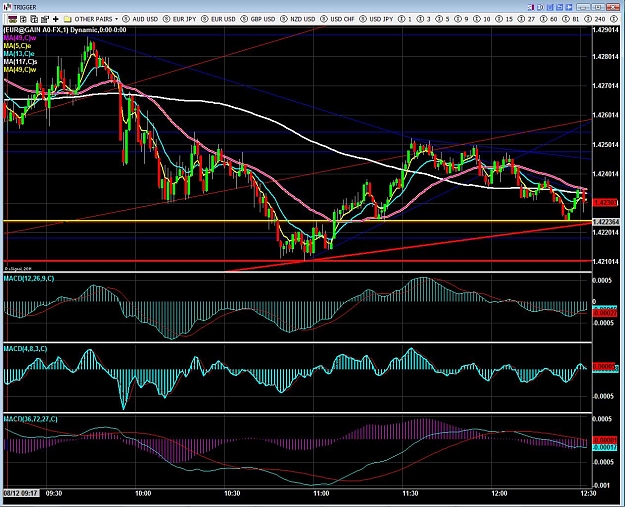Click the third blue title bar icon
Image resolution: width=625 pixels, height=507 pixels.
click(550, 7)
